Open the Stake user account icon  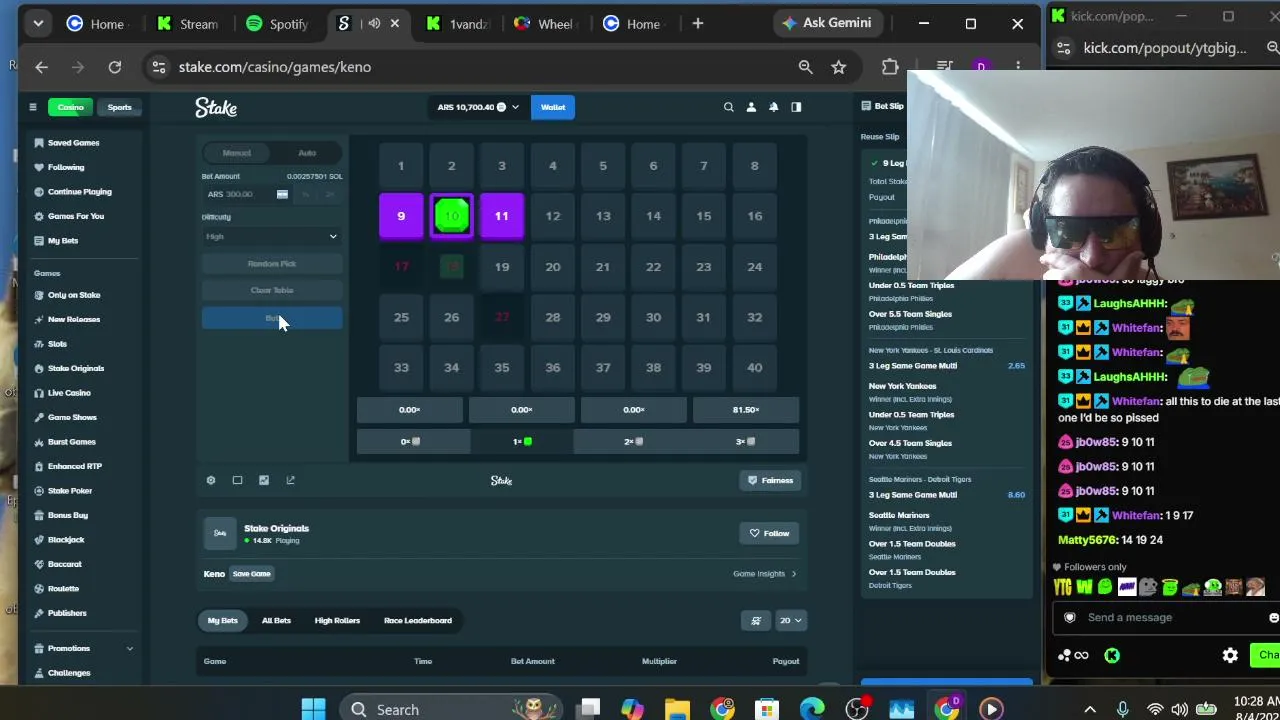tap(751, 107)
